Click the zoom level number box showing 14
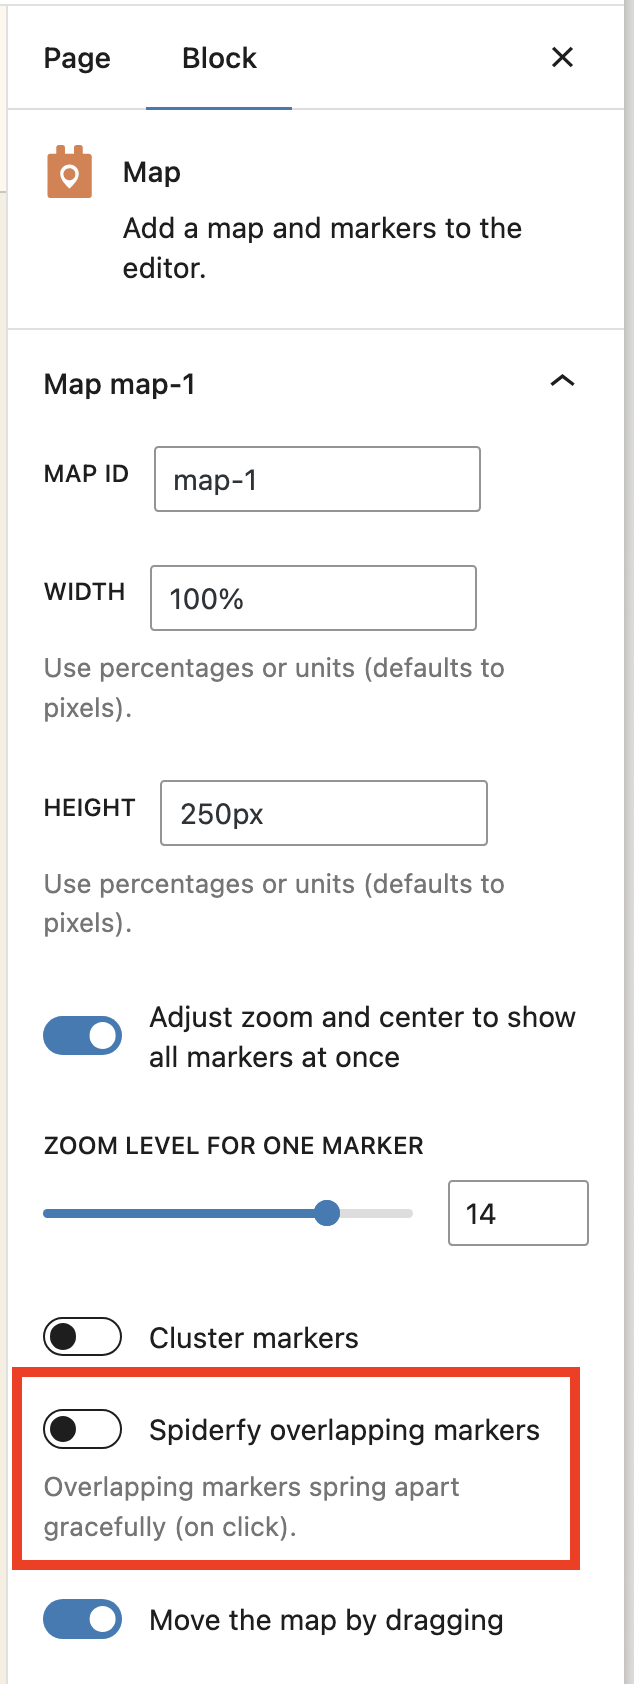The image size is (634, 1684). (x=518, y=1213)
